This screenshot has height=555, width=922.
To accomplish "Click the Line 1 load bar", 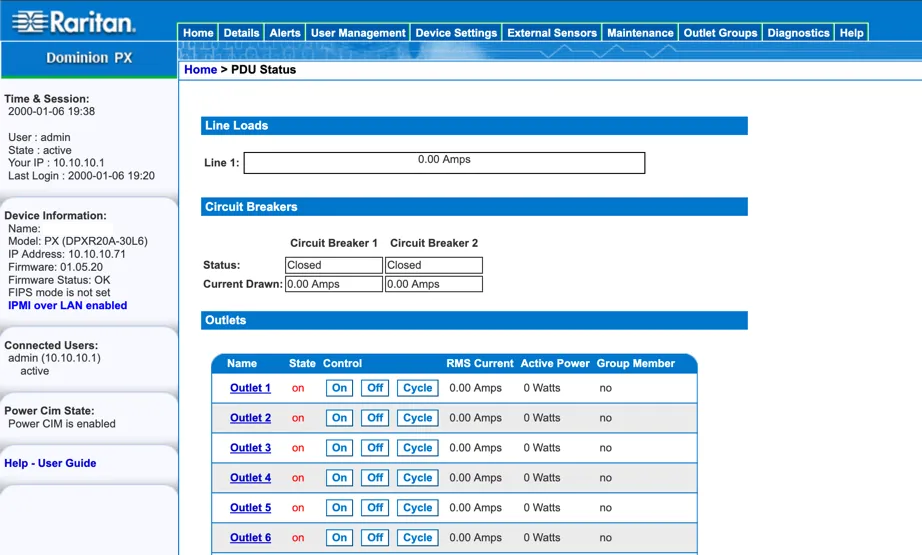I will pyautogui.click(x=445, y=163).
